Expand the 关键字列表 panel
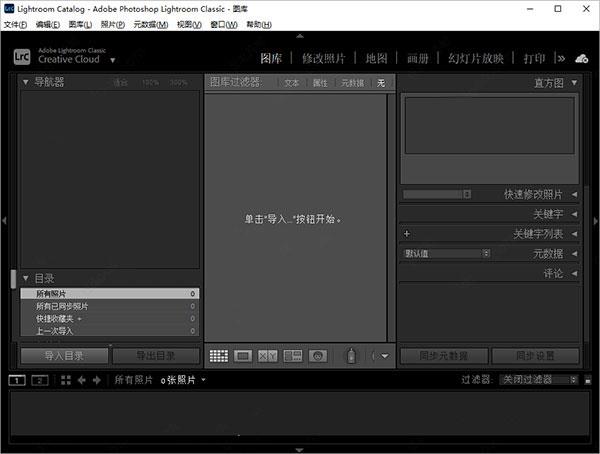 coord(574,234)
